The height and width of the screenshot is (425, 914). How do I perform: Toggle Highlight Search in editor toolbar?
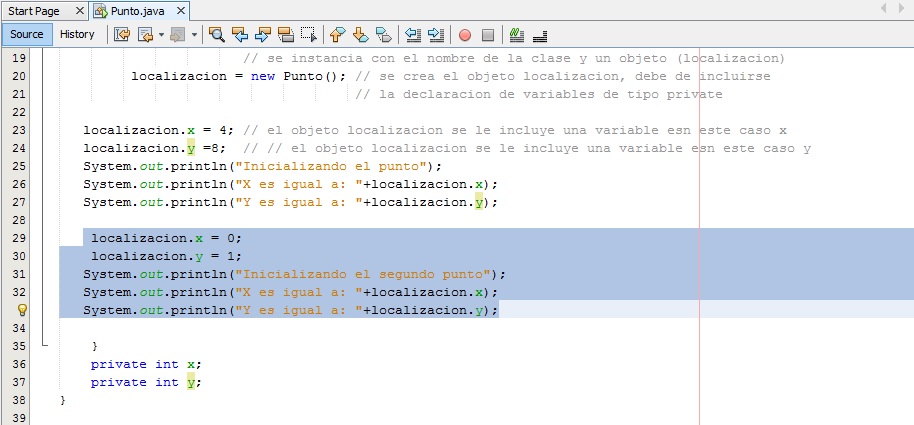(x=286, y=34)
